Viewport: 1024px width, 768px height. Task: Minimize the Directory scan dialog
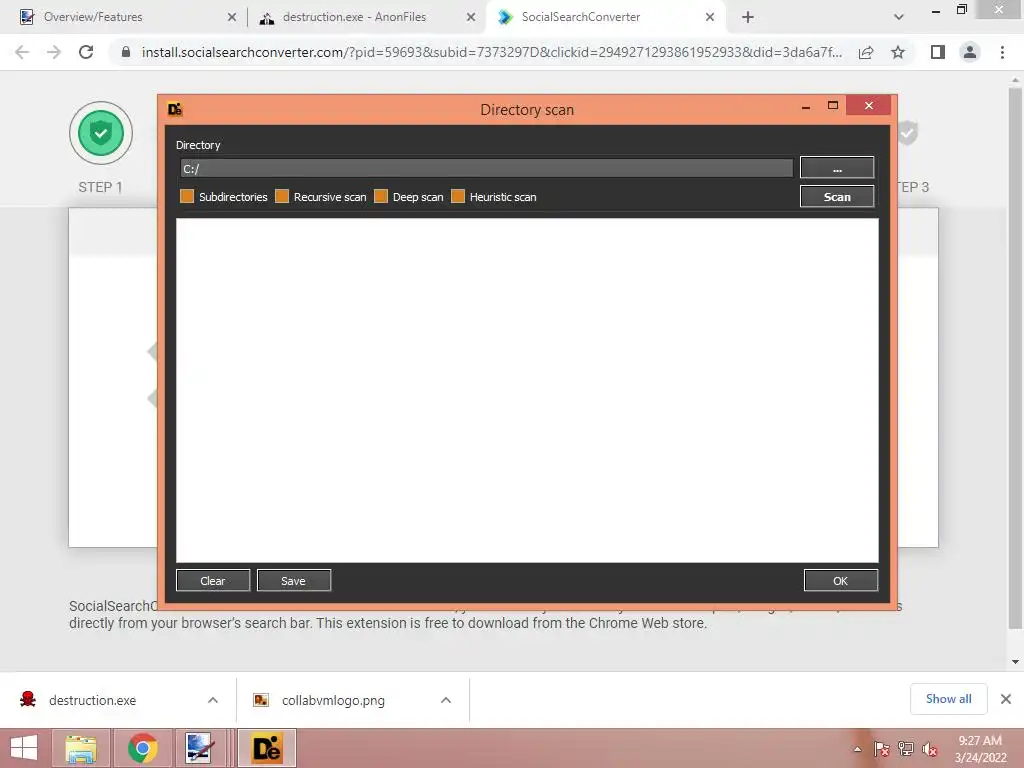point(806,106)
